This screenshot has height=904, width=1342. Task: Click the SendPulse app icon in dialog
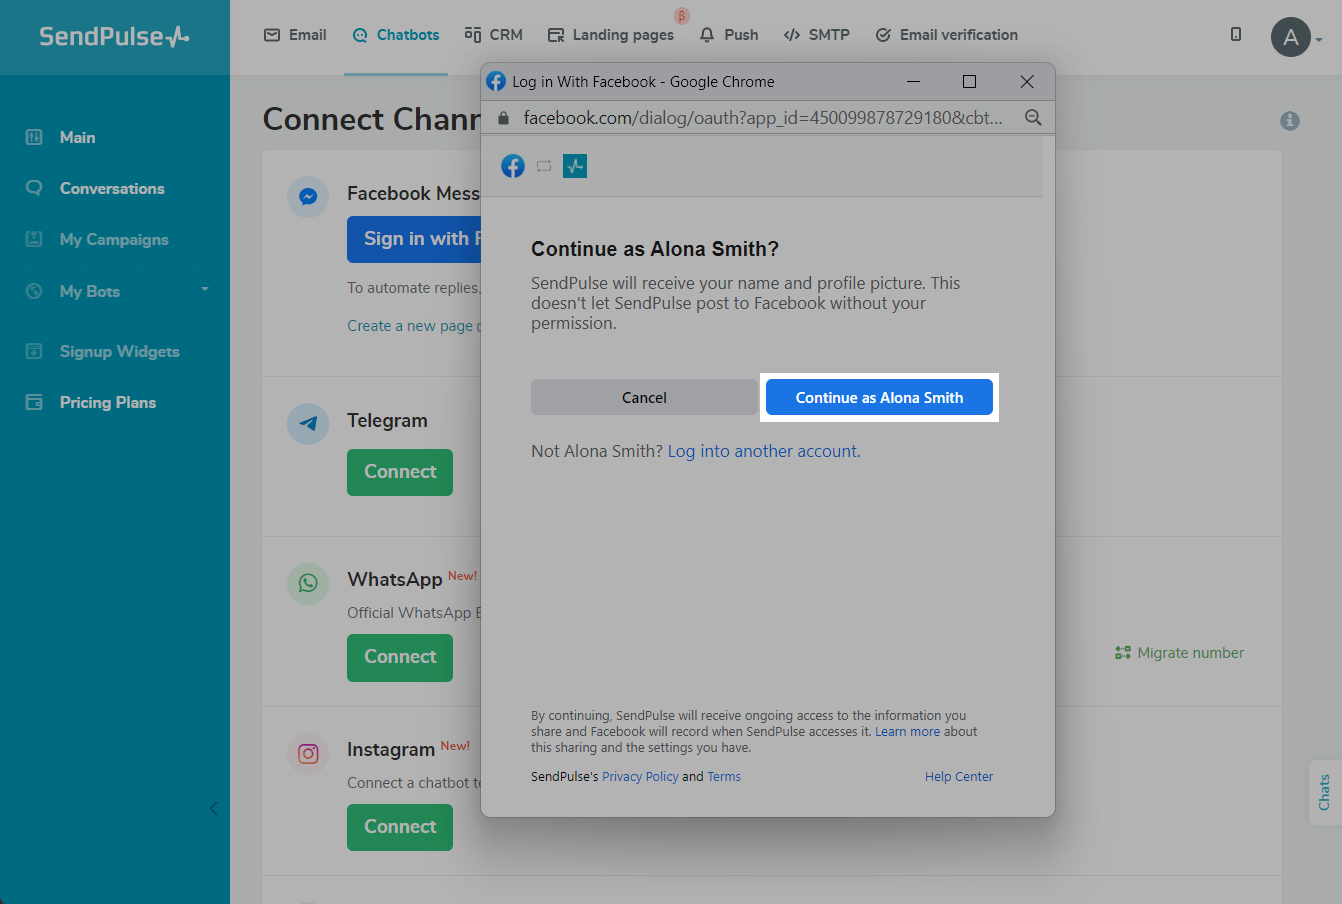point(575,166)
